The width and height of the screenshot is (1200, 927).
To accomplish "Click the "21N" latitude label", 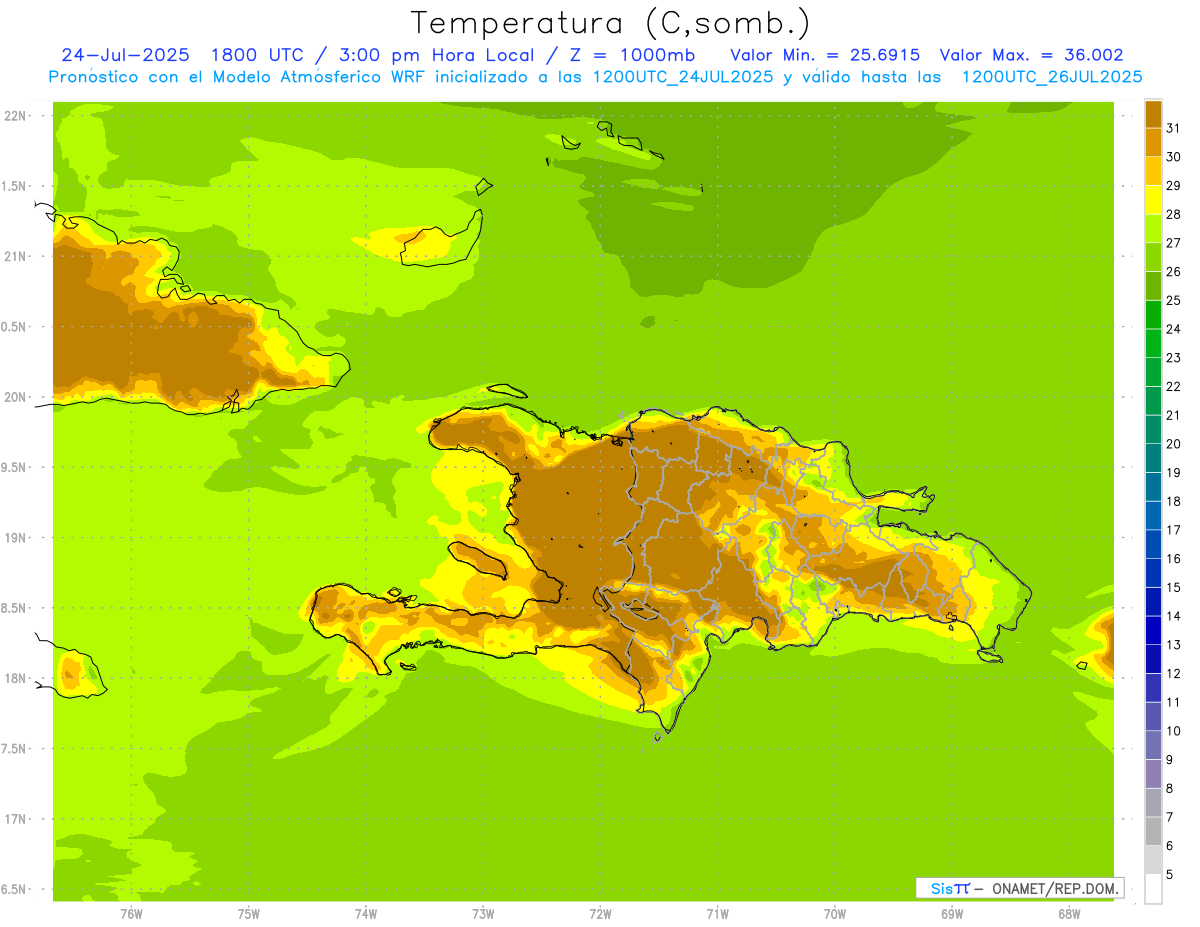I will click(15, 257).
